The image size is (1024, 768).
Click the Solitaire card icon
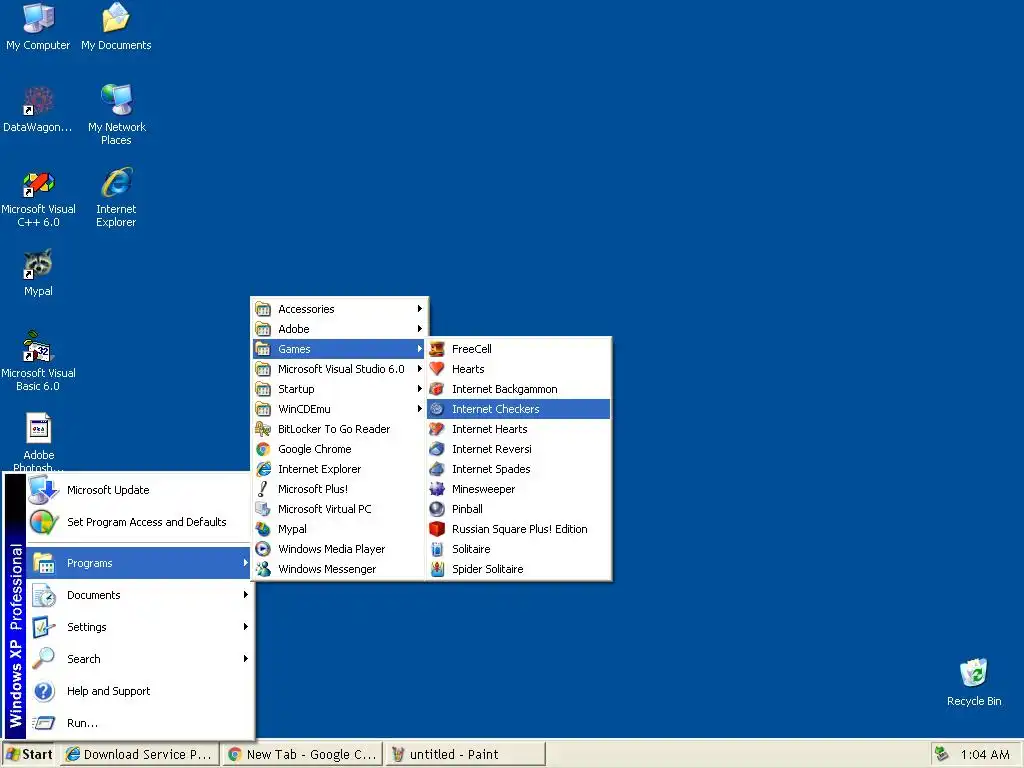coord(437,549)
